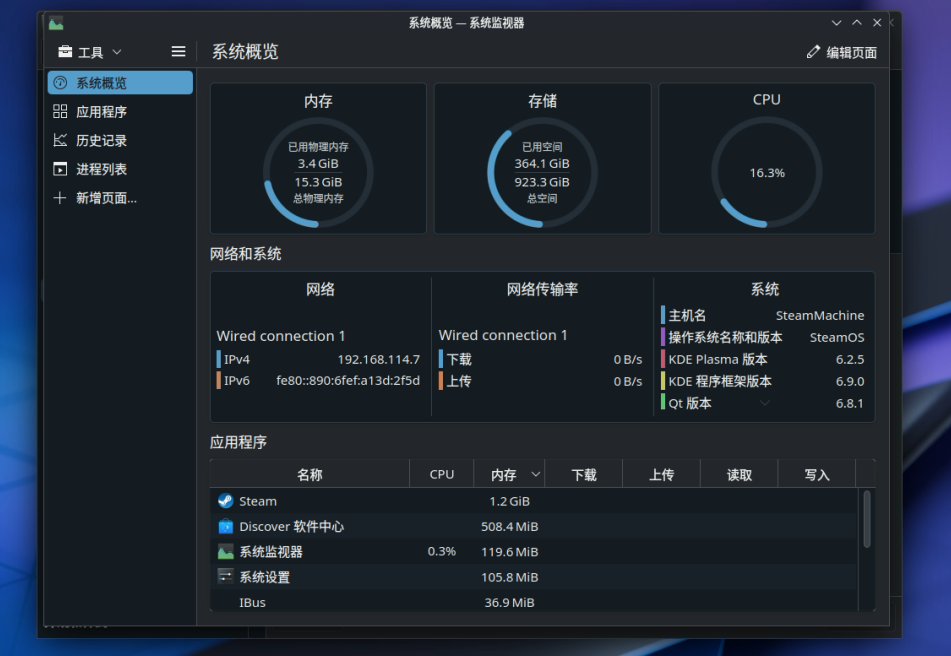
Task: Open the 工具 dropdown menu
Action: pos(90,52)
